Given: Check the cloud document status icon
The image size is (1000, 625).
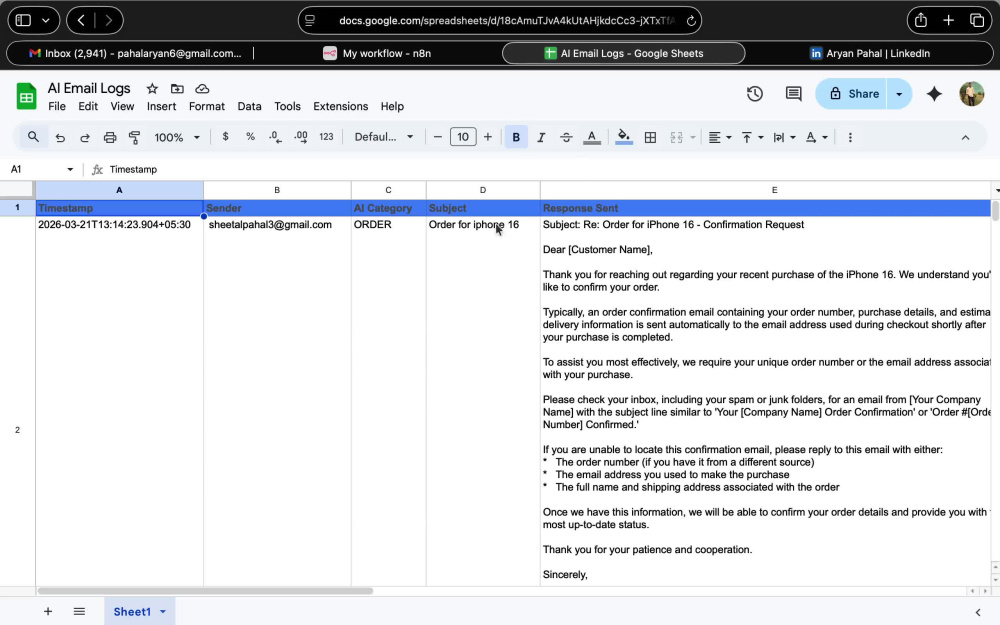Looking at the screenshot, I should click(x=202, y=89).
